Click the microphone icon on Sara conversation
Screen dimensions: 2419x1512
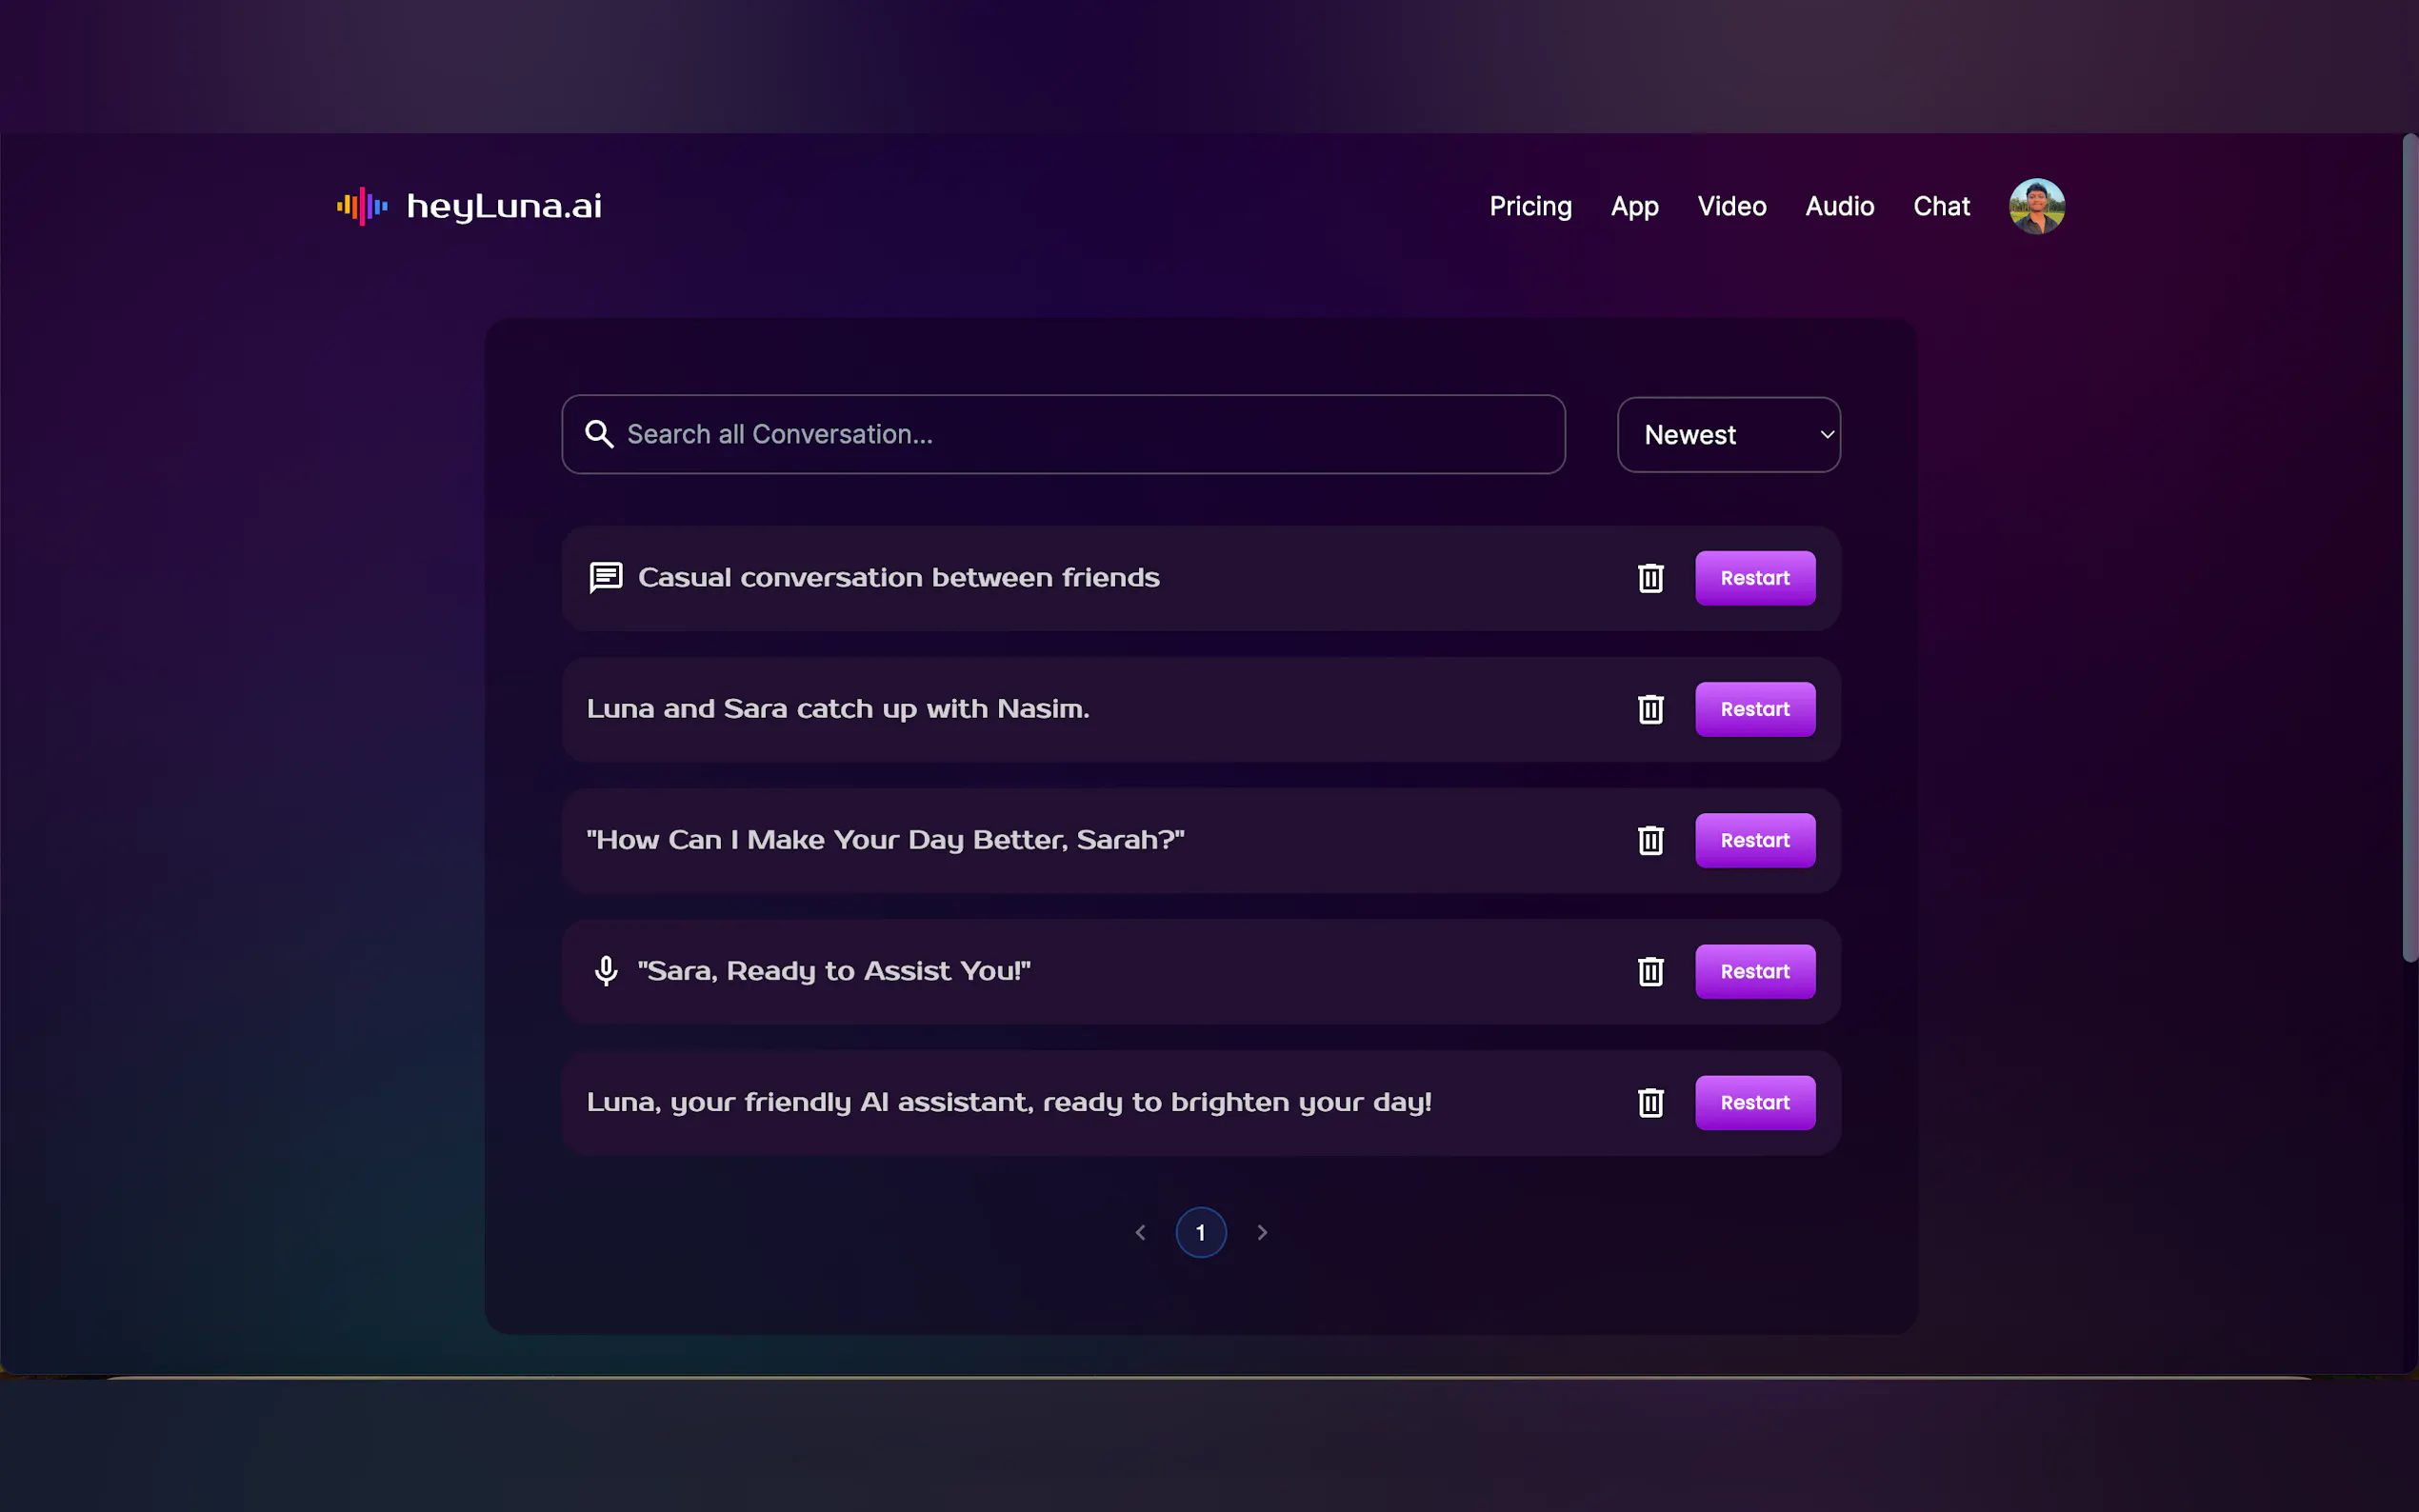coord(606,971)
